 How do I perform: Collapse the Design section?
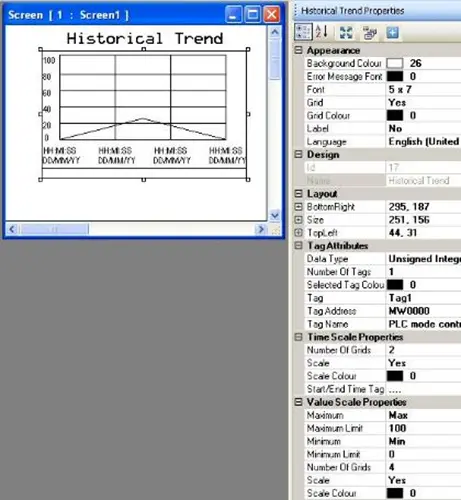299,154
